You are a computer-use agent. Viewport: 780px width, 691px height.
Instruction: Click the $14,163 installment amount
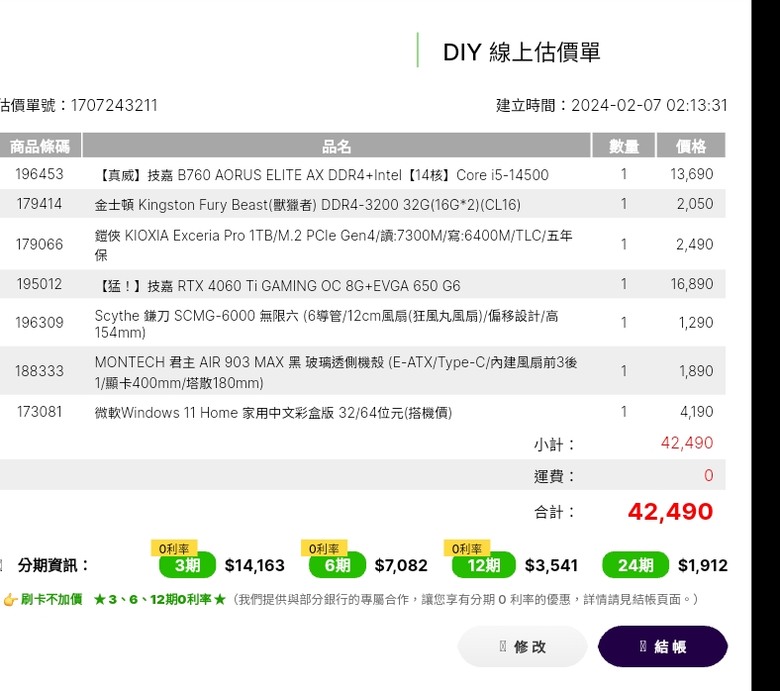[255, 565]
